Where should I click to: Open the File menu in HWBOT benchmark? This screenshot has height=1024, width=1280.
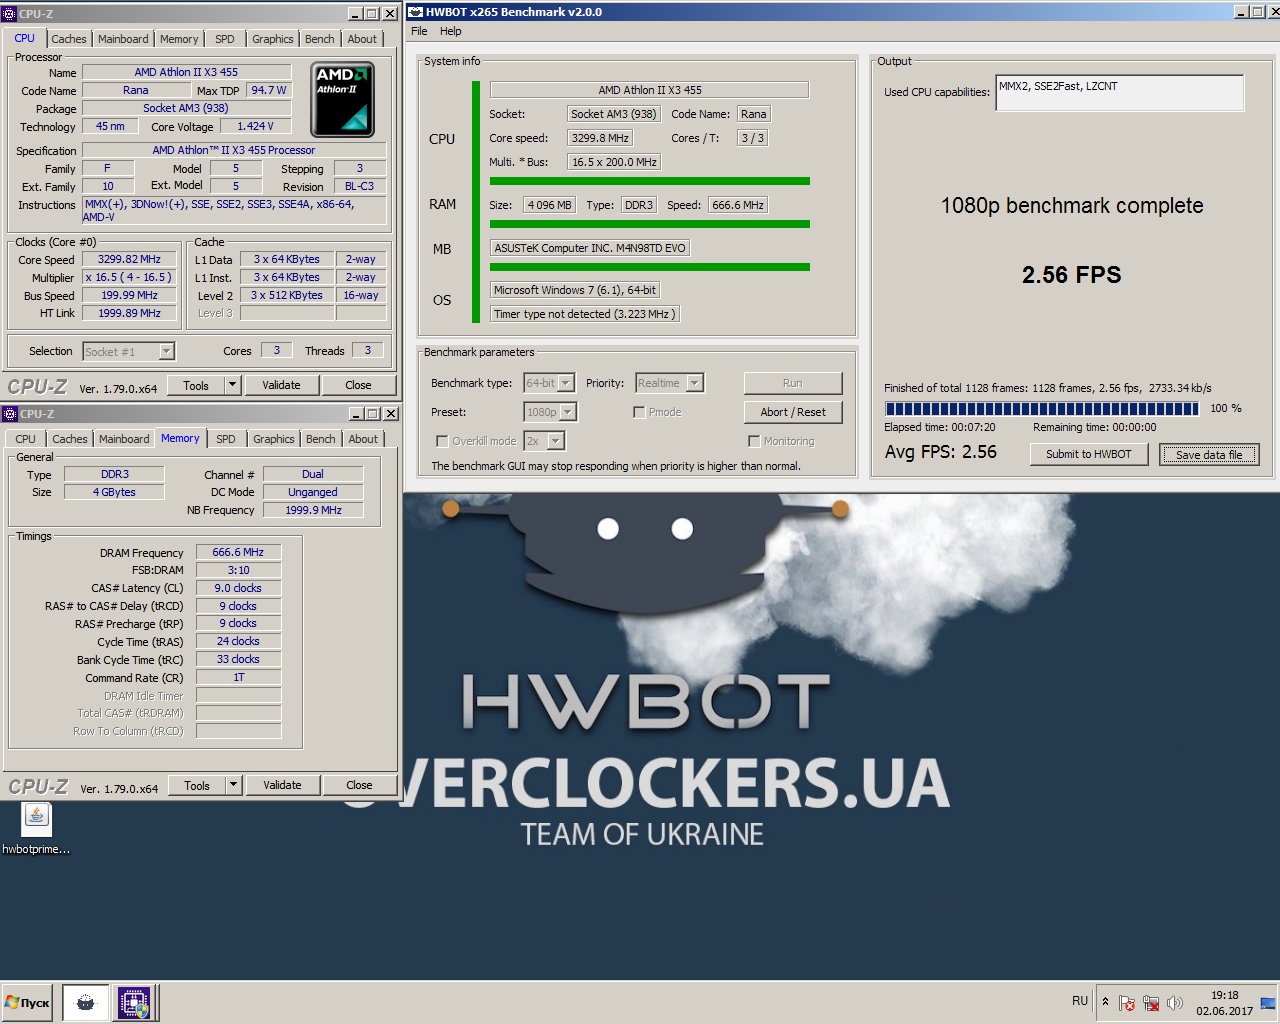pyautogui.click(x=419, y=31)
